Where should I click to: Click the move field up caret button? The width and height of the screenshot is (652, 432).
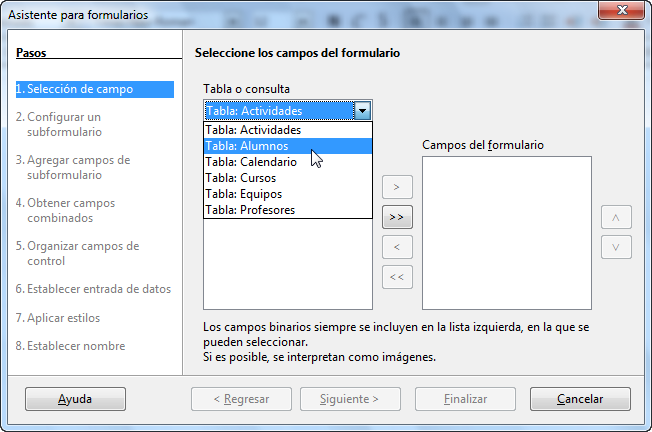pos(616,217)
